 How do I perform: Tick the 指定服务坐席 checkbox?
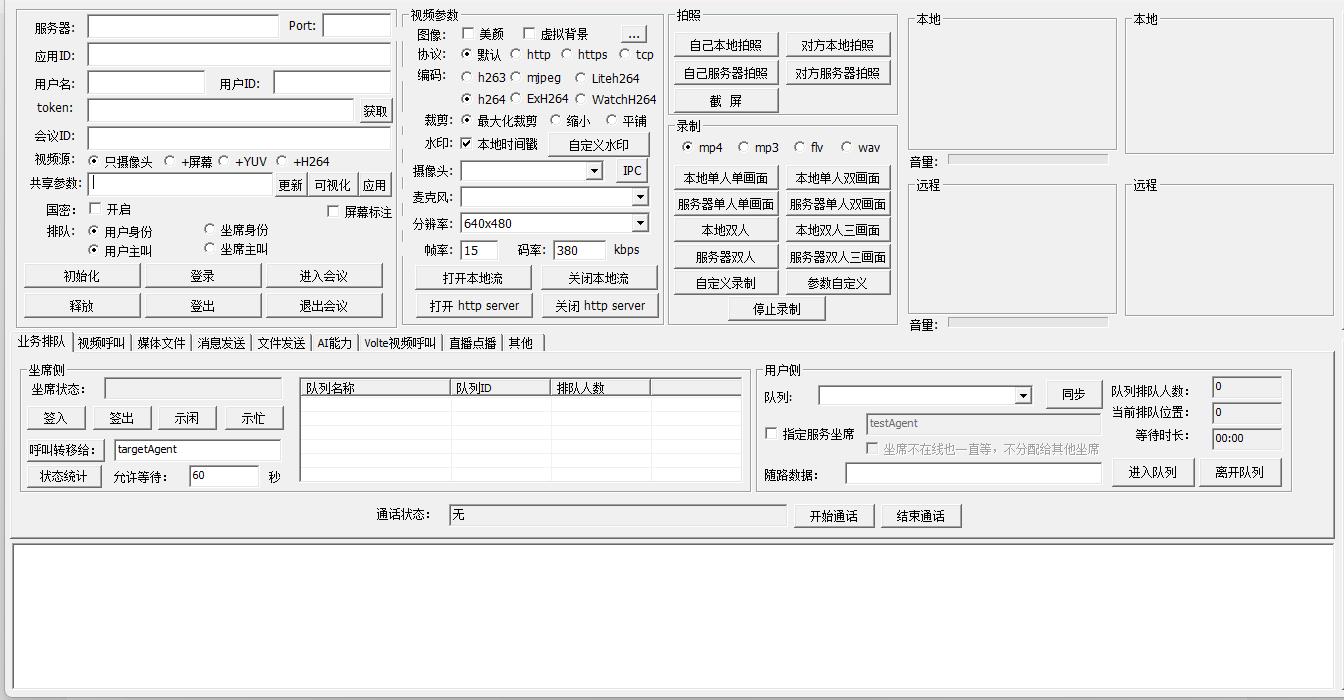point(771,434)
